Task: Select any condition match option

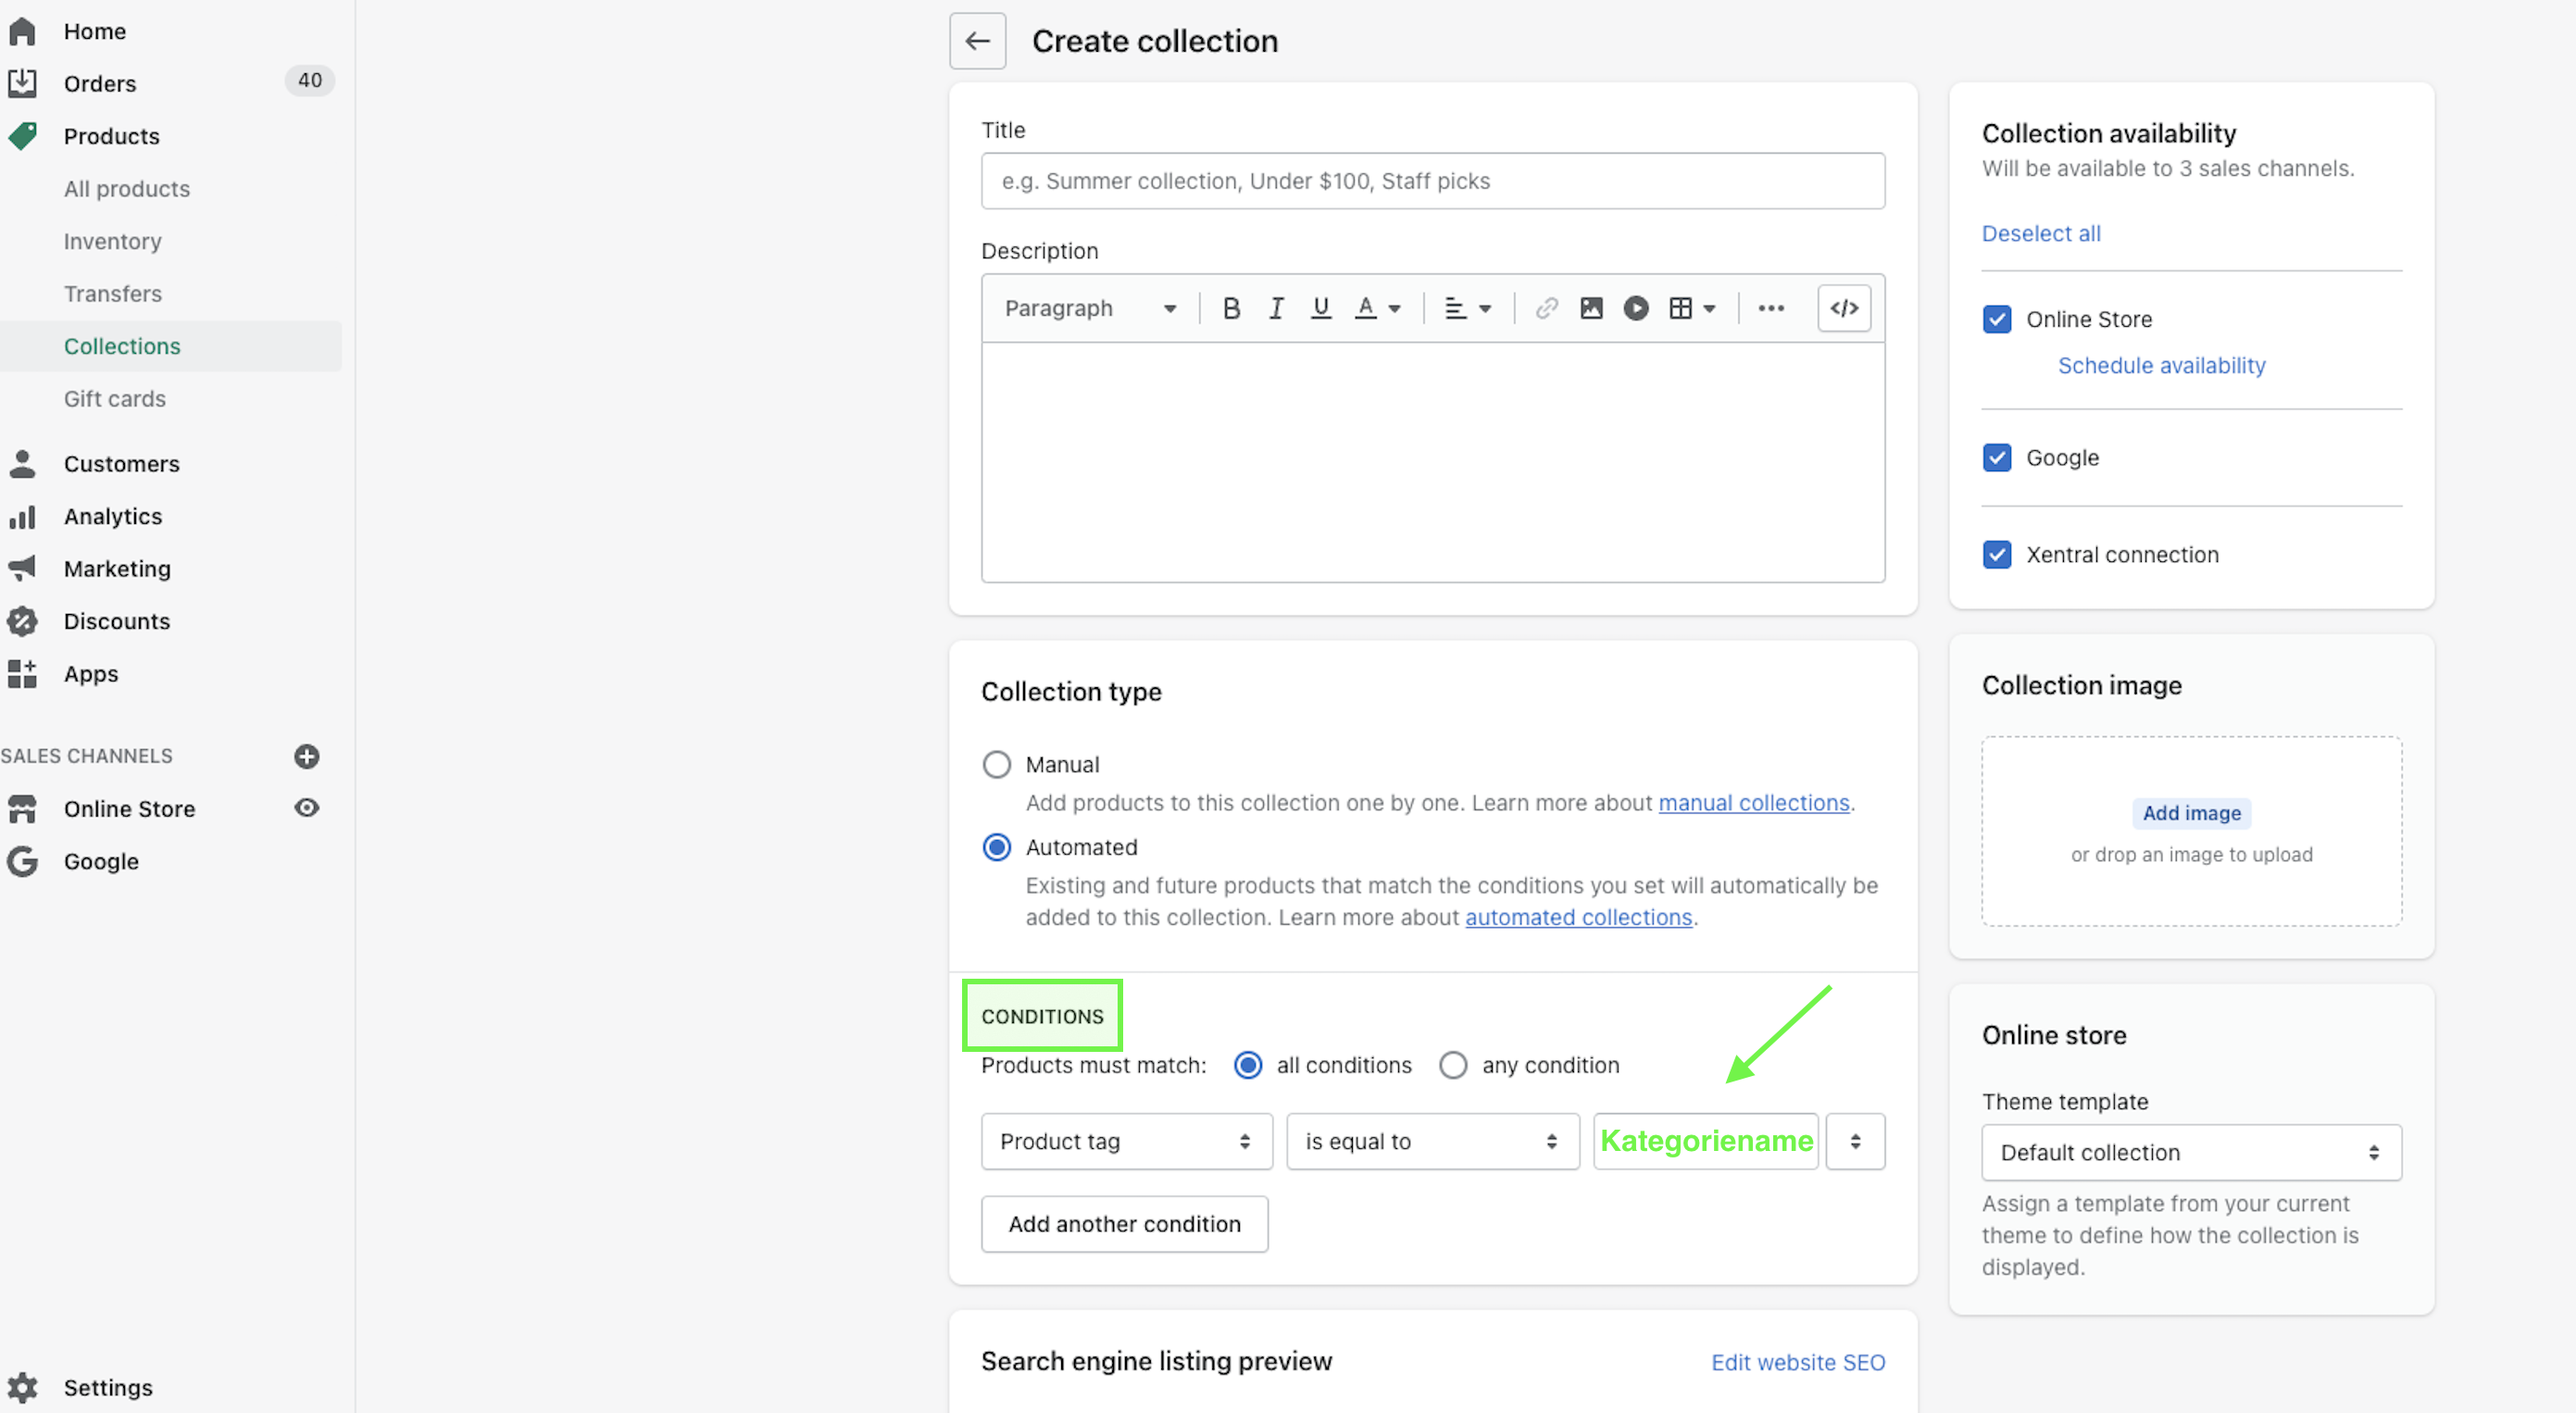Action: click(x=1453, y=1066)
